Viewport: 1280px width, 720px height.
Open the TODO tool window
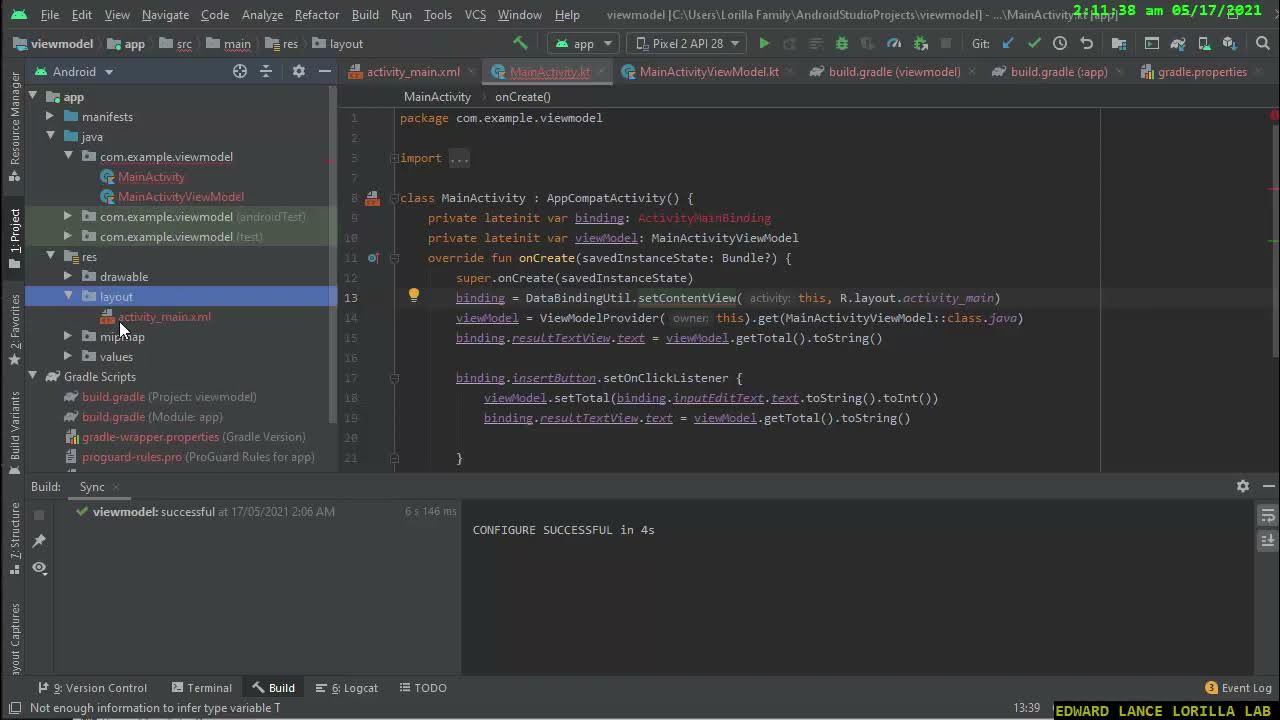click(422, 688)
